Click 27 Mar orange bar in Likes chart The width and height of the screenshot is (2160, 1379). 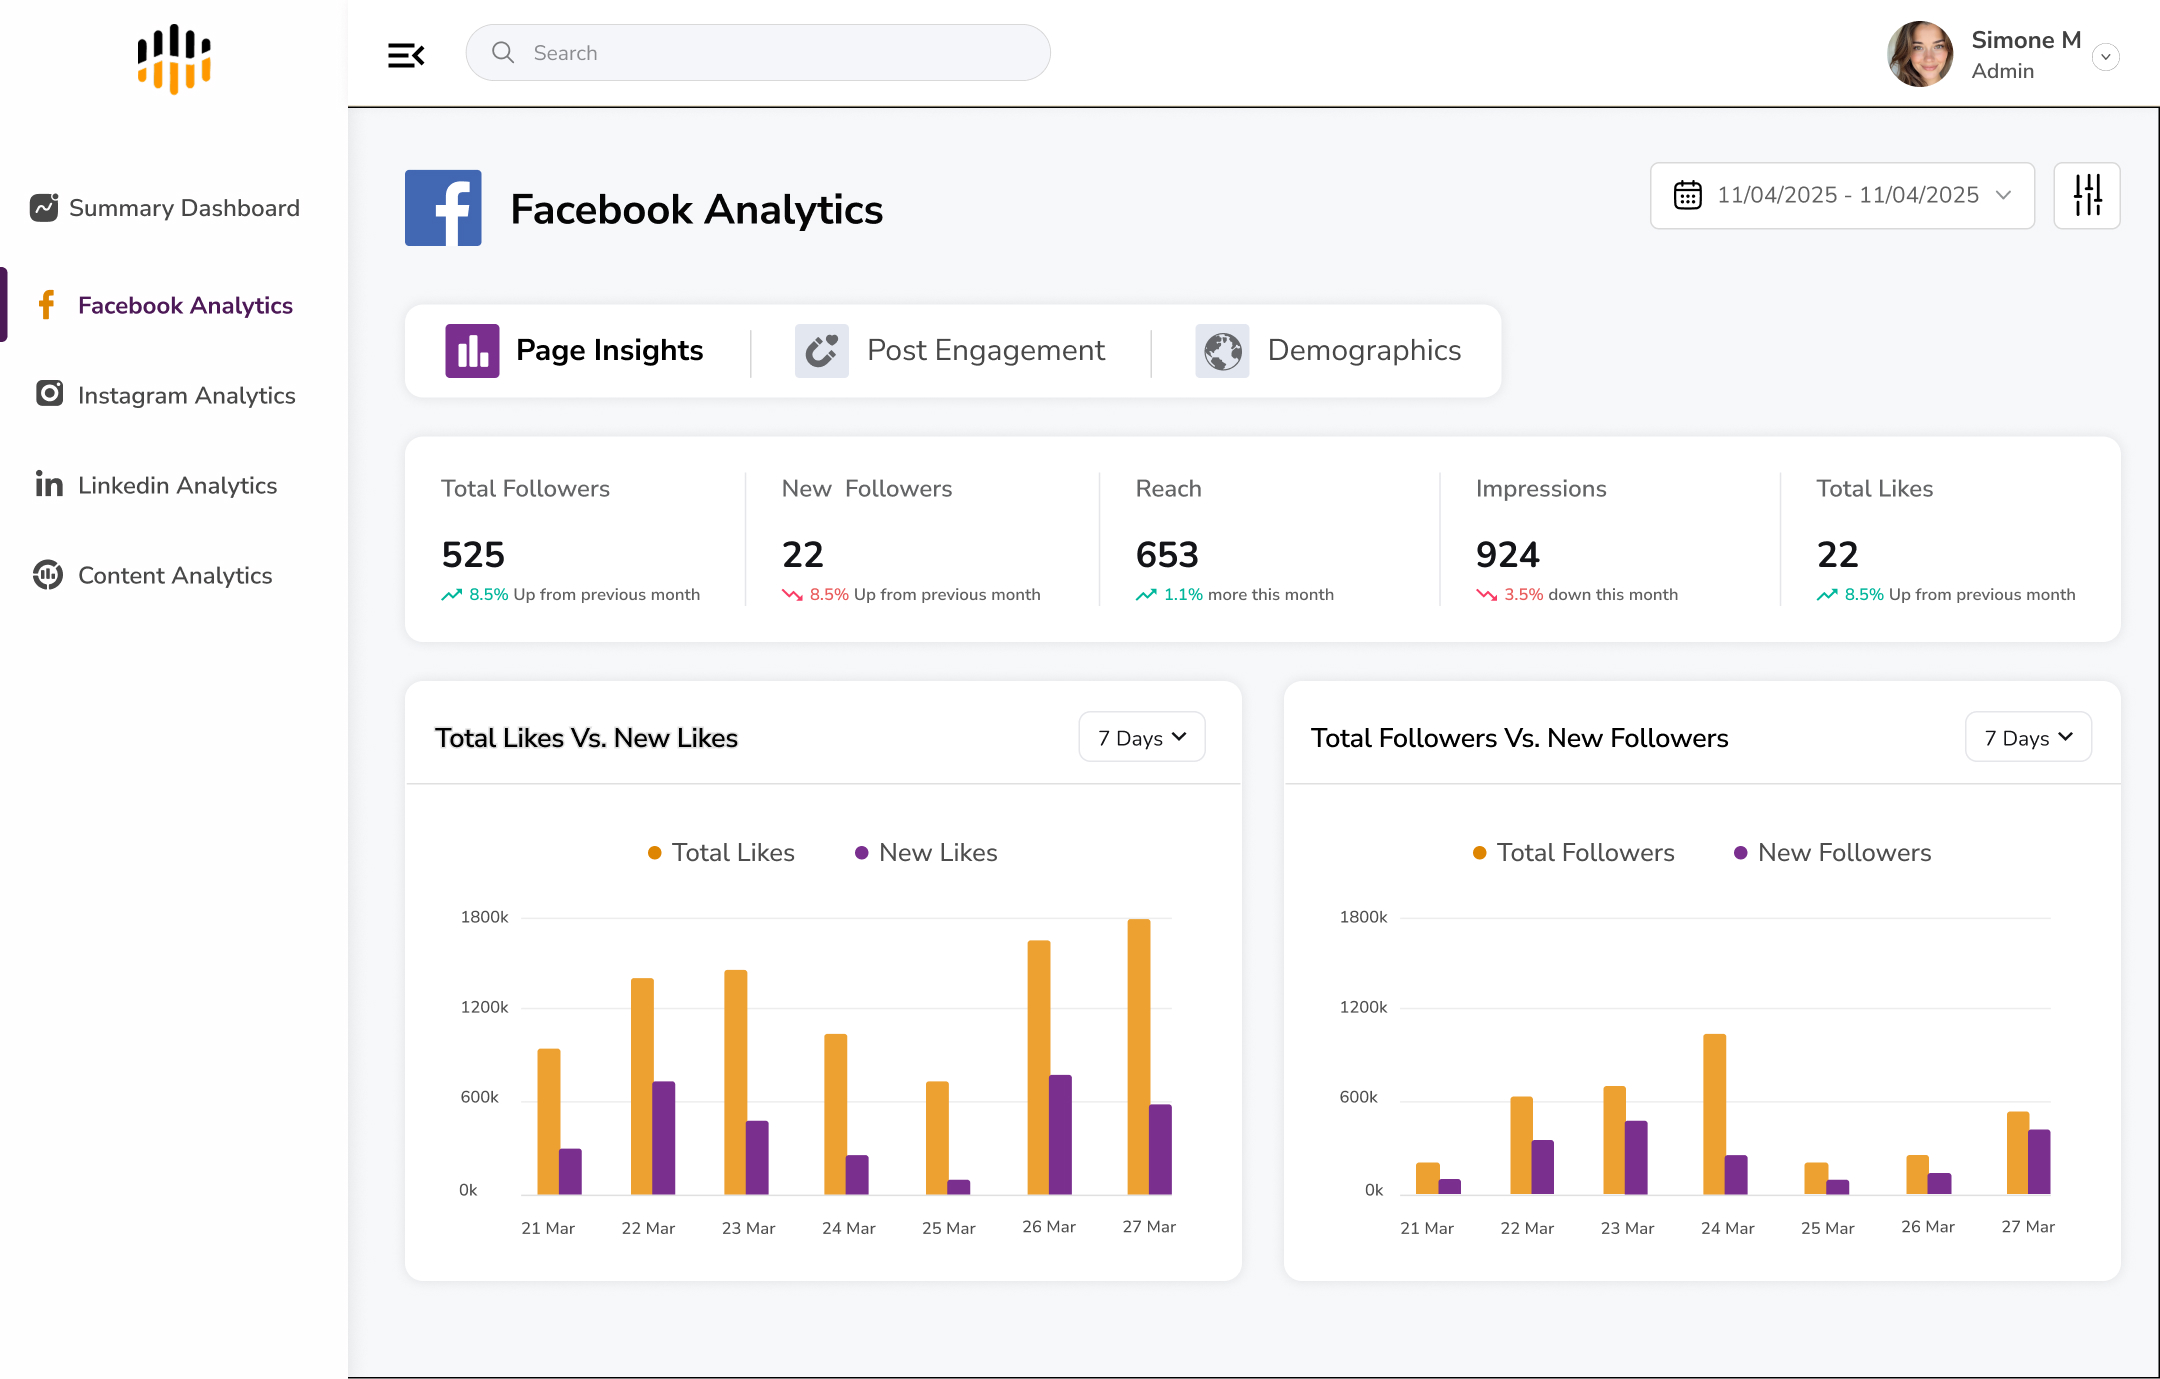point(1139,1056)
